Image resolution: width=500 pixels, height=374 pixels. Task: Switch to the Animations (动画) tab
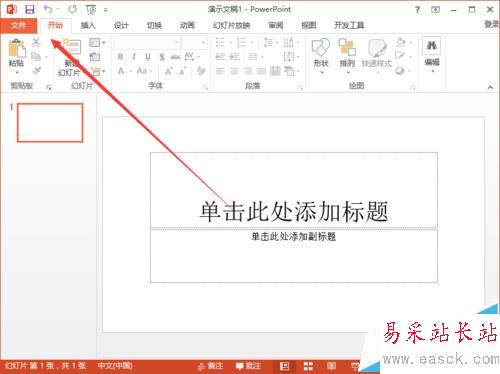tap(187, 25)
